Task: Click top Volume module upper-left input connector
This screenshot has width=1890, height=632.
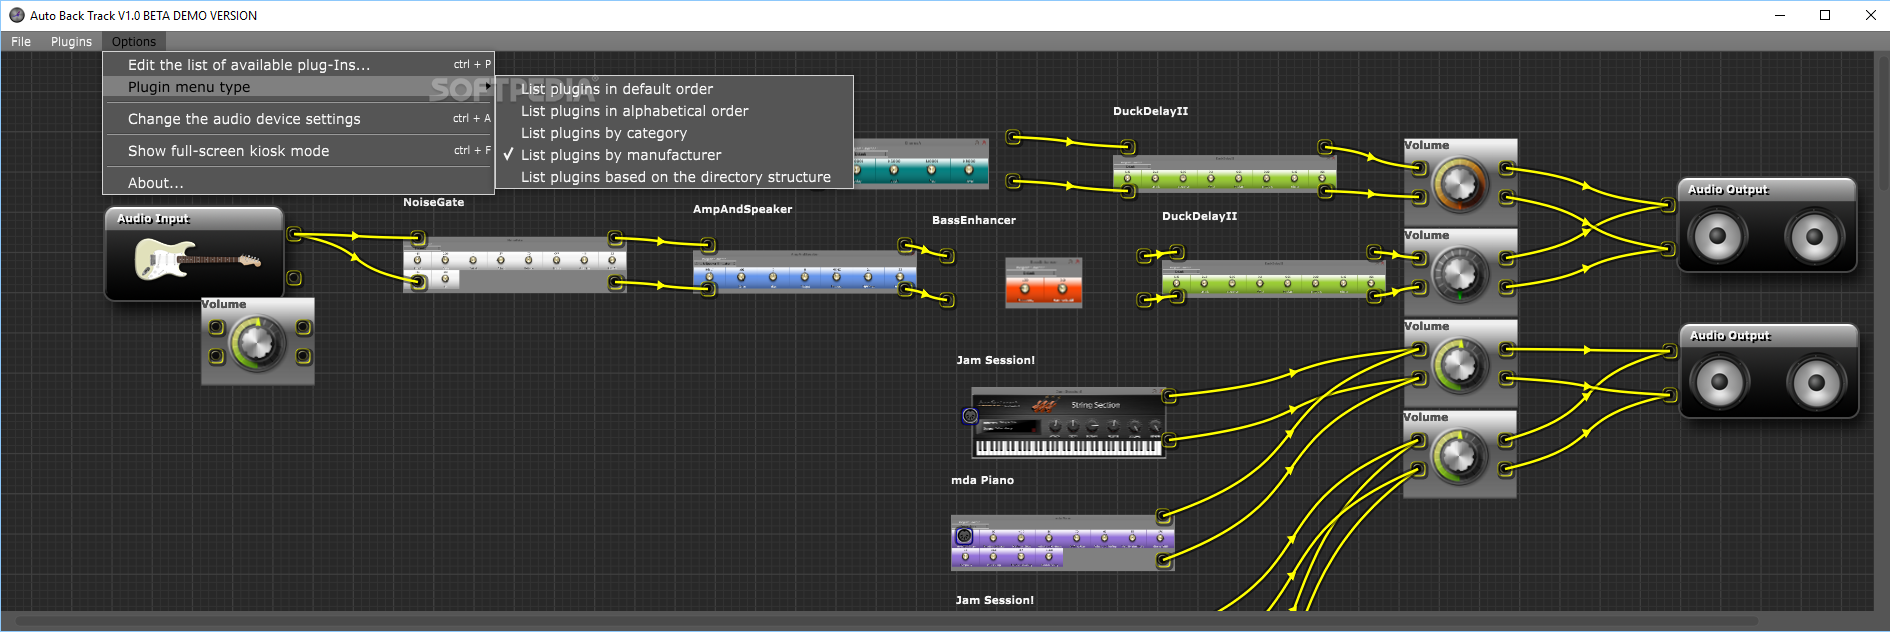Action: pyautogui.click(x=1419, y=168)
